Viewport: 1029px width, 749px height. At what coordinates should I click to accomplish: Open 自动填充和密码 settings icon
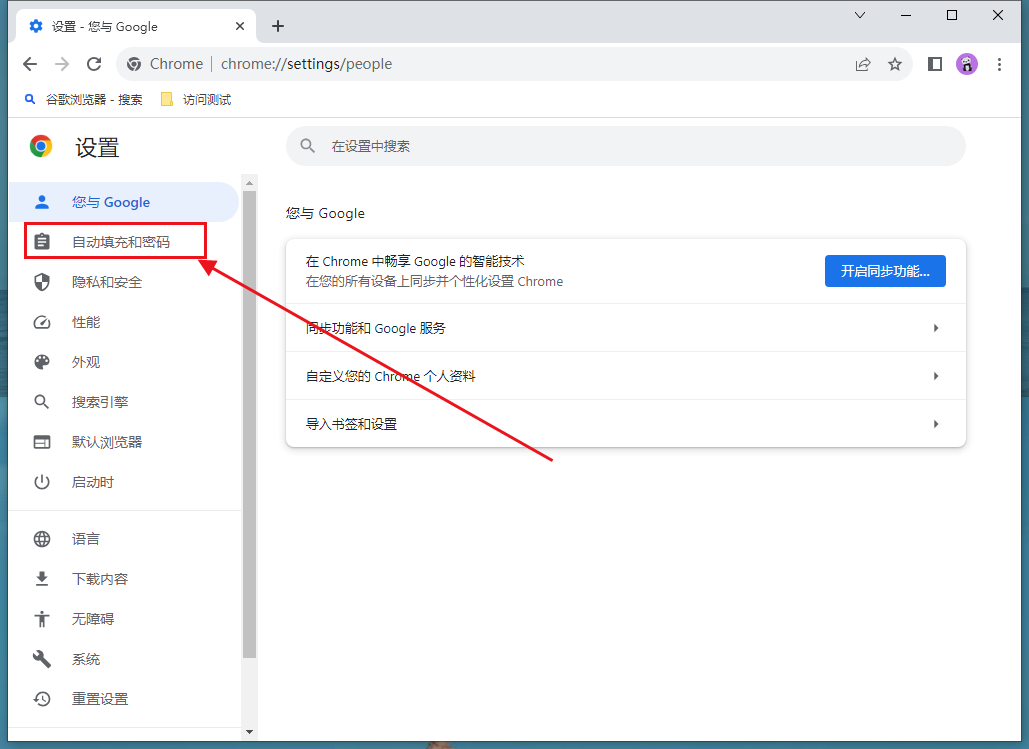point(42,242)
